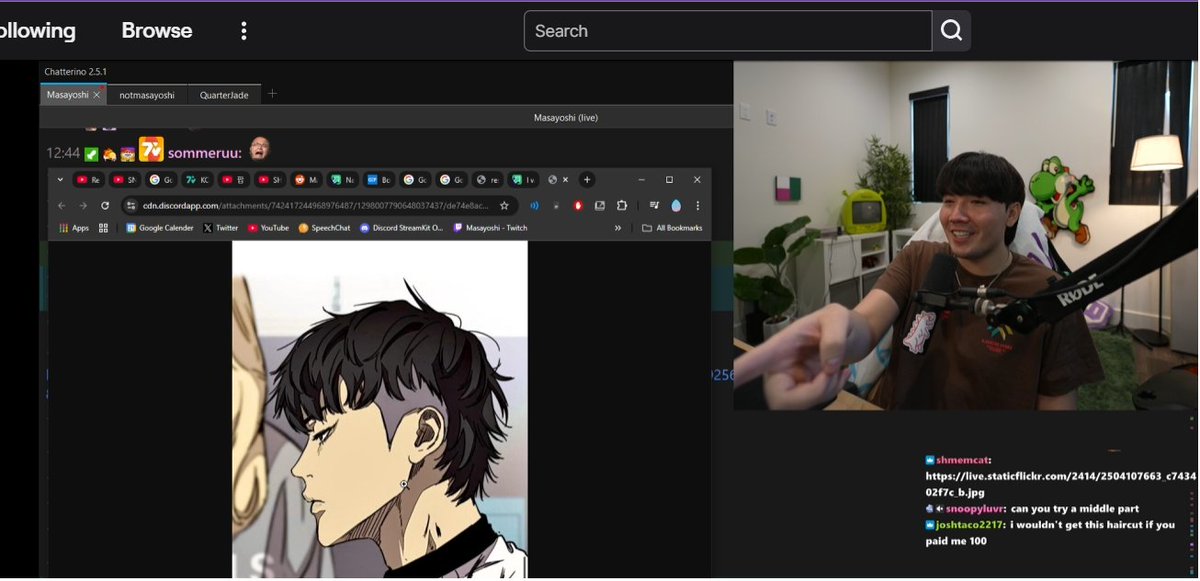This screenshot has width=1200, height=581.
Task: Click message "can you try a middle part"
Action: pyautogui.click(x=1075, y=509)
